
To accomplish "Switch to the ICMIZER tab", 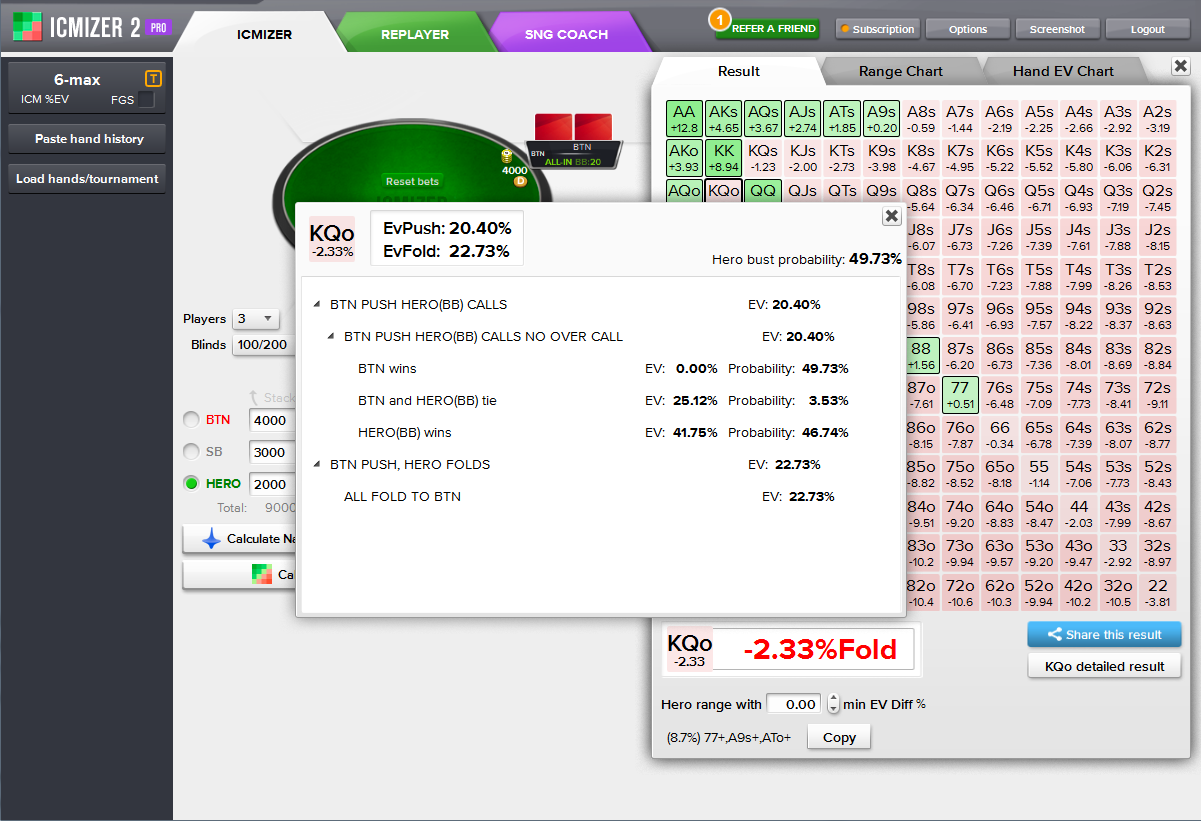I will [264, 34].
